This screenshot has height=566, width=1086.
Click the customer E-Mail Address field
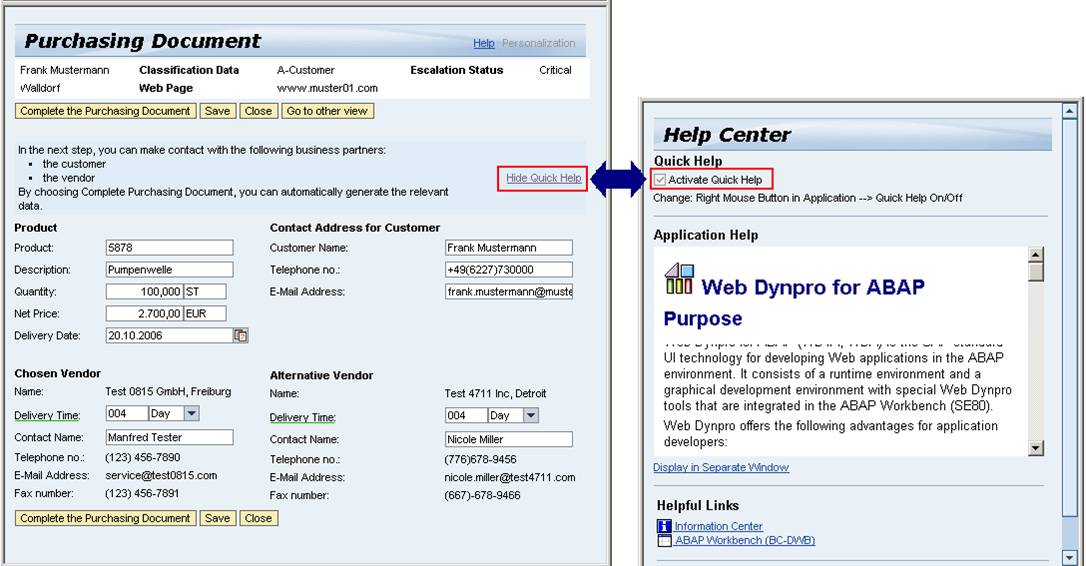pos(508,292)
